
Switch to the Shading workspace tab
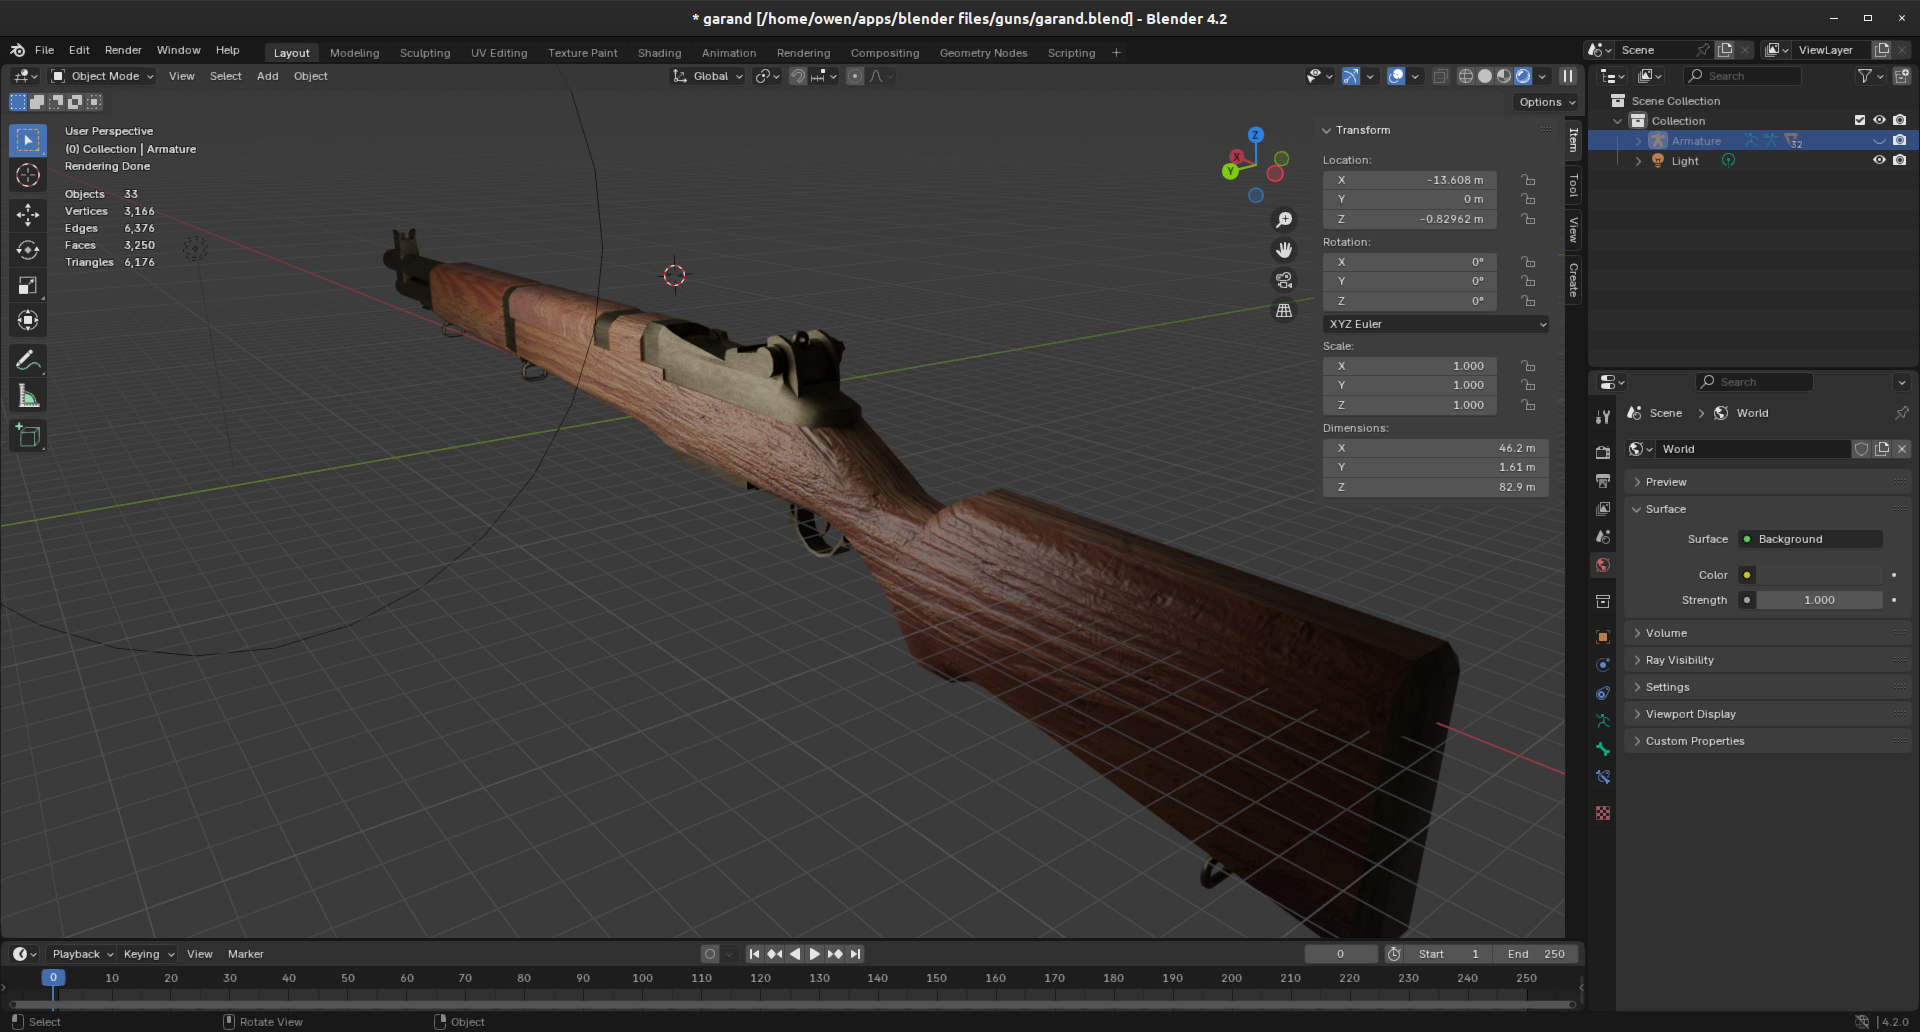coord(659,53)
